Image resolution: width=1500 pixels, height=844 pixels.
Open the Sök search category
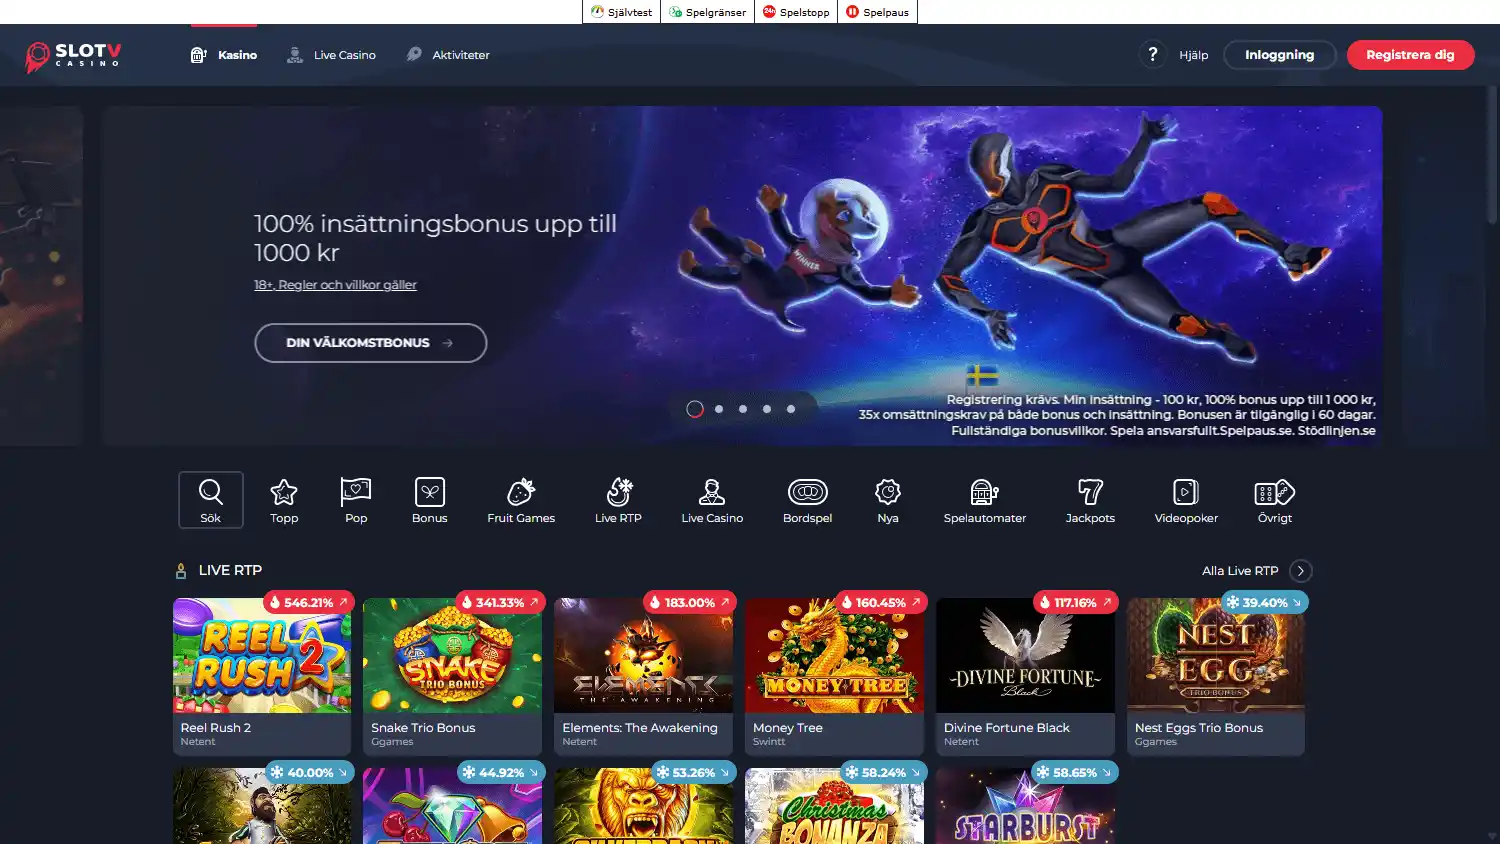(x=210, y=499)
